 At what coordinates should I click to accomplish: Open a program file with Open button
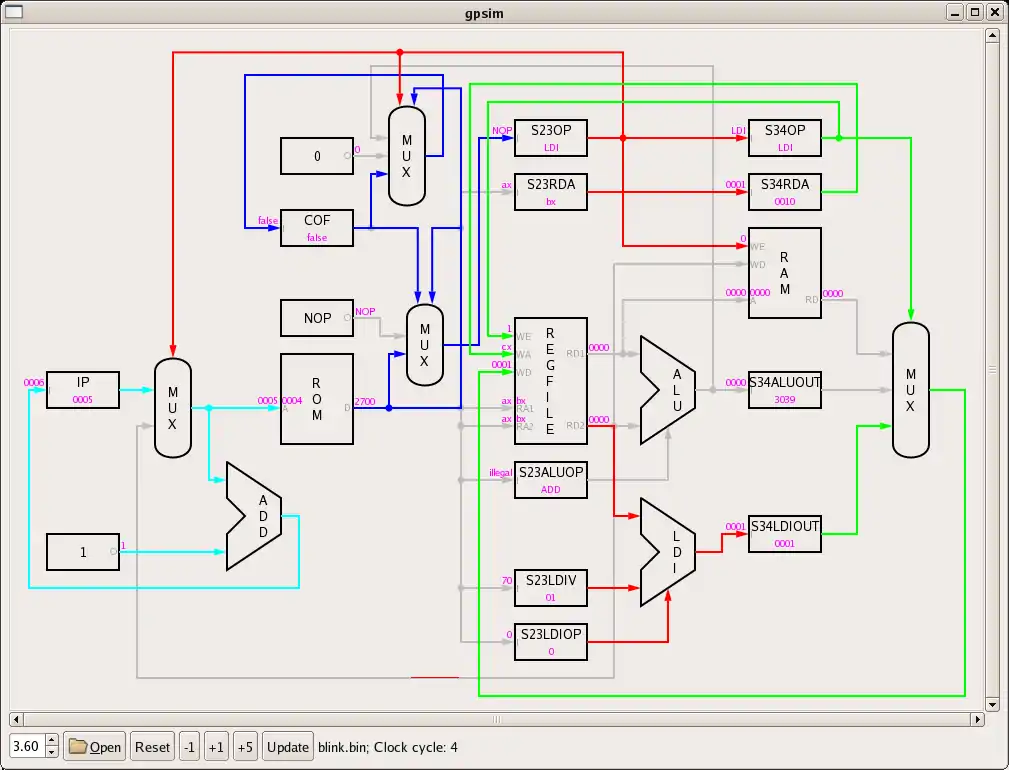[x=95, y=746]
